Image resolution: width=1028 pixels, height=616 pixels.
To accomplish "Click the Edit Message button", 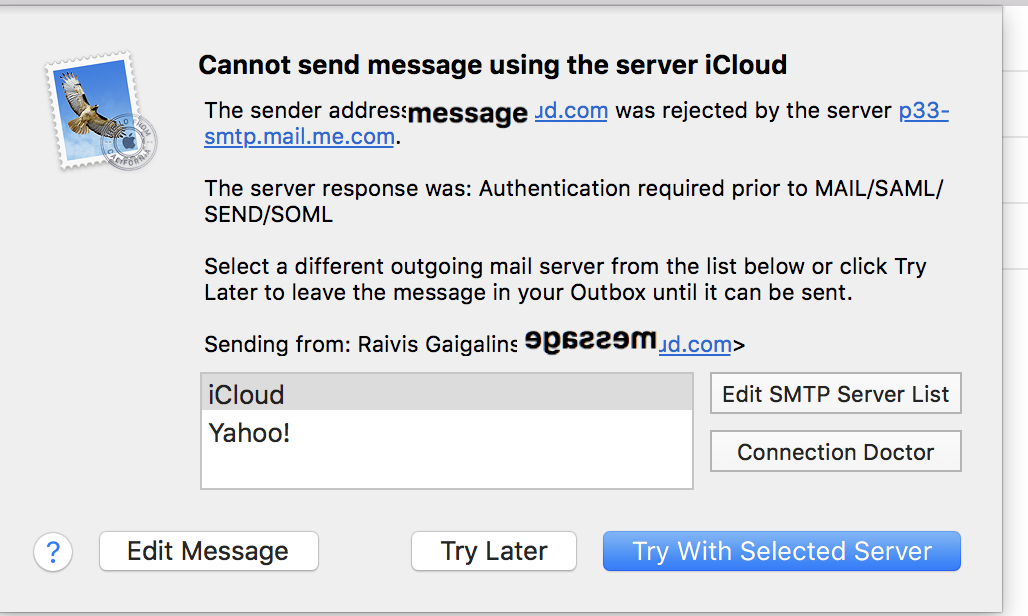I will [x=208, y=551].
